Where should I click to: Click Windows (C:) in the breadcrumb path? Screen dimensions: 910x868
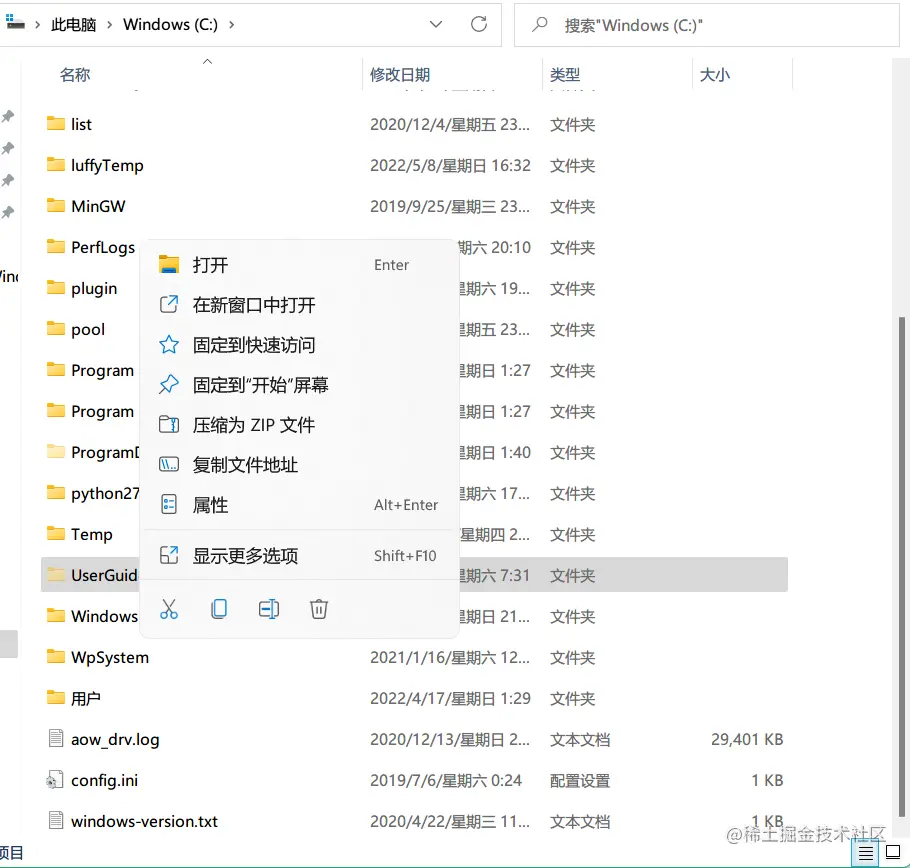pyautogui.click(x=171, y=24)
